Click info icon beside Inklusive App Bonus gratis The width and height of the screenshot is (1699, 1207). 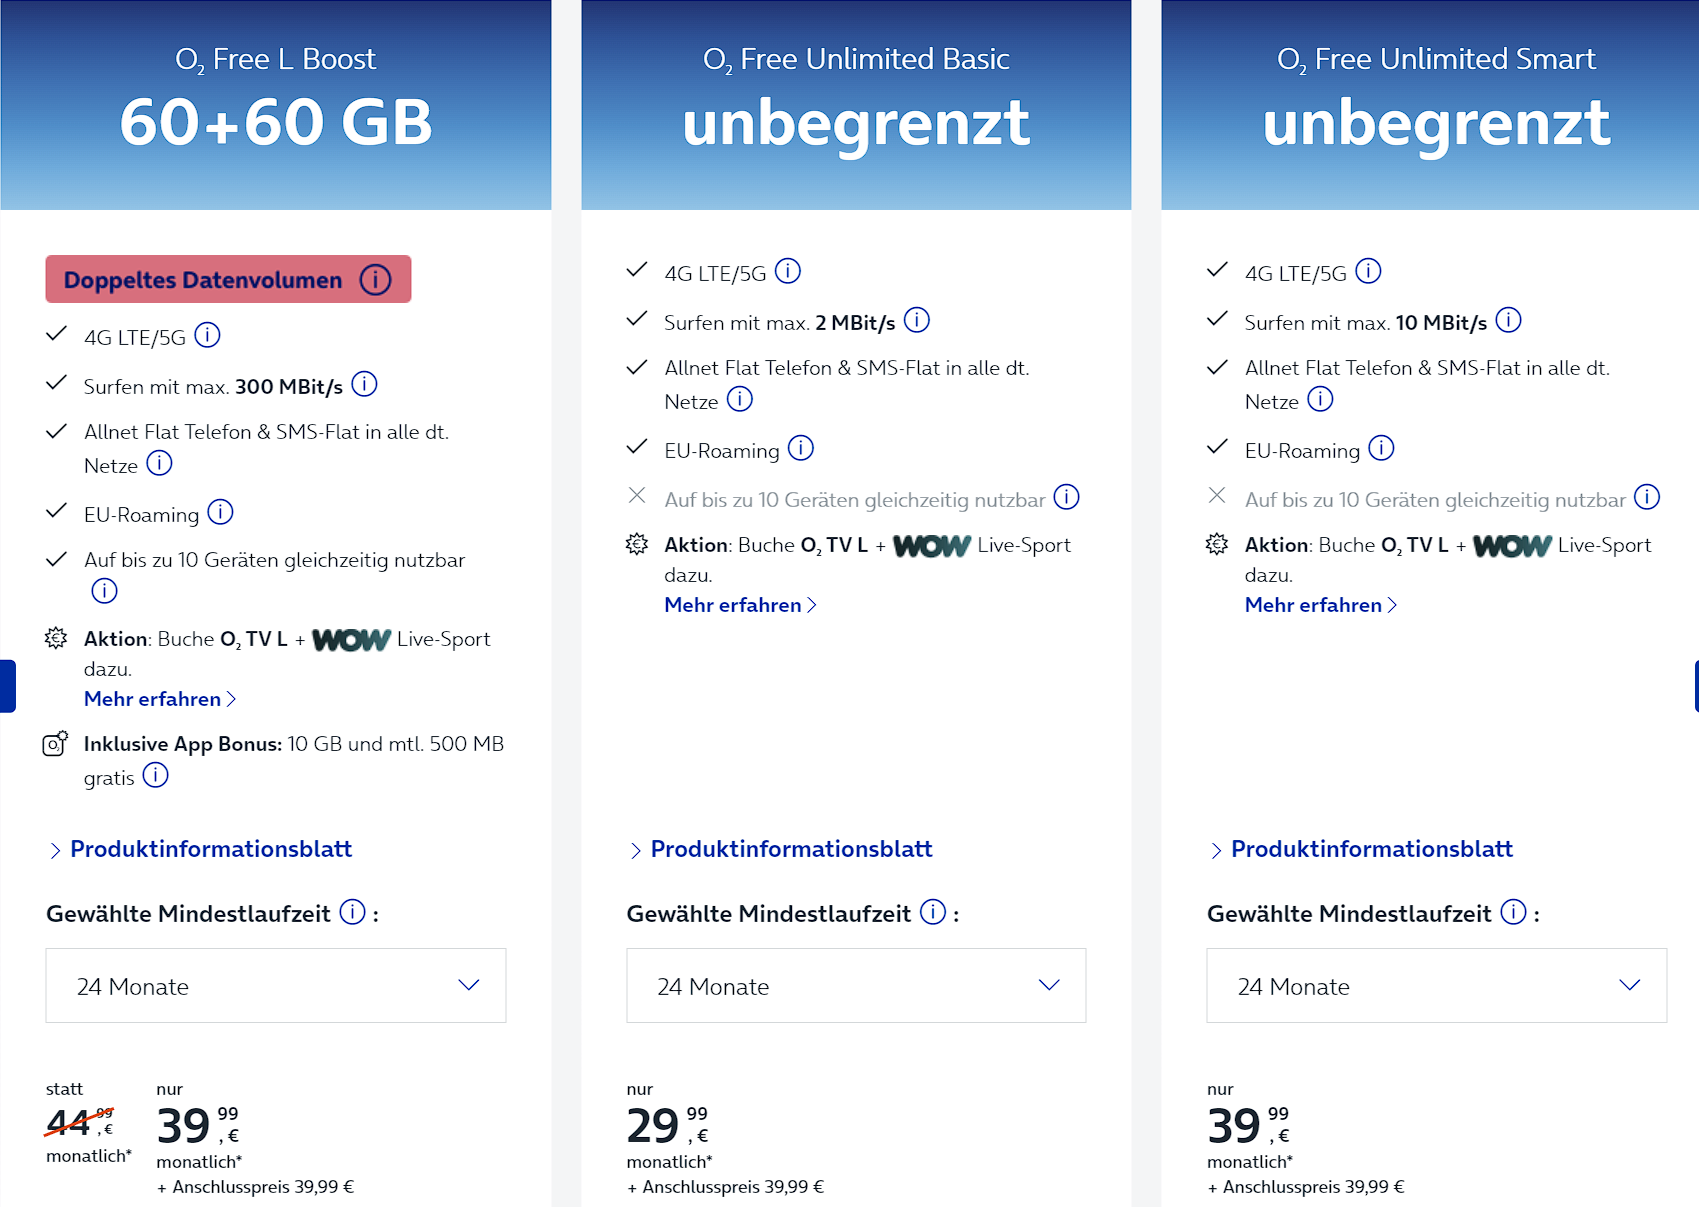click(156, 775)
